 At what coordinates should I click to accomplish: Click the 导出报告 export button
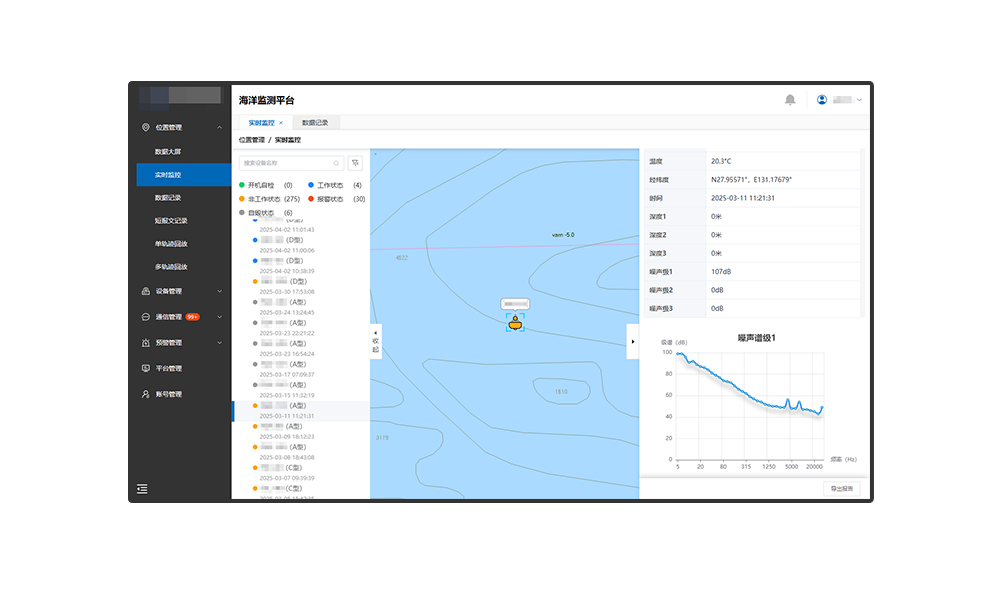point(841,488)
